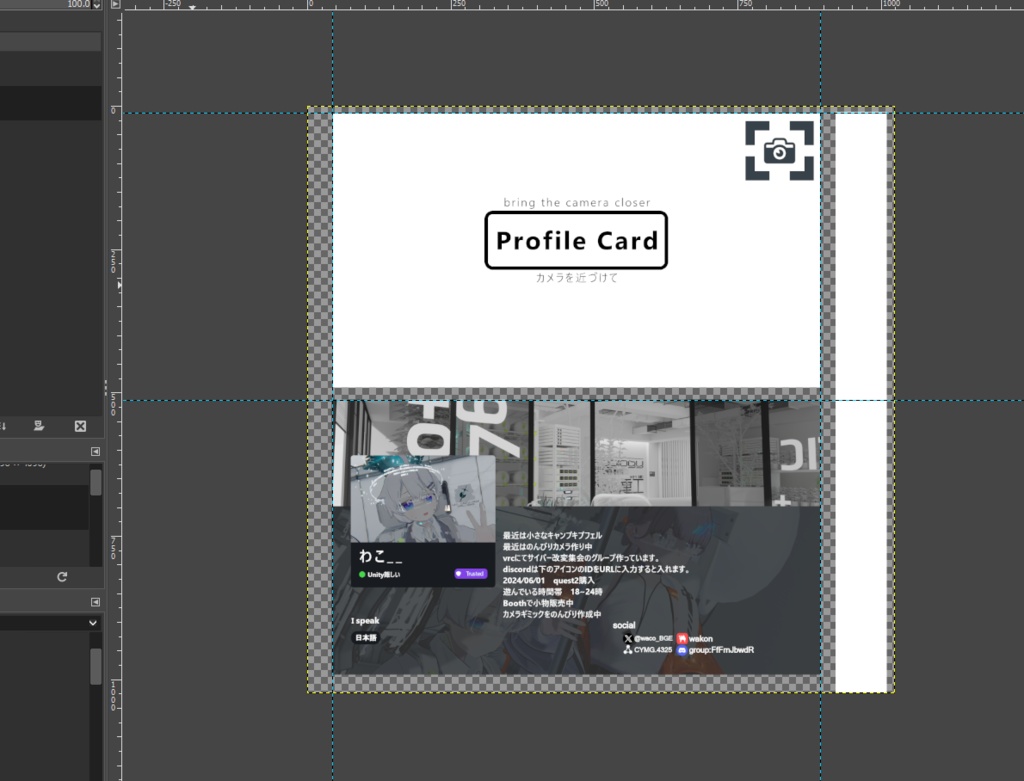
Task: Click the 'social' heading on the canvas
Action: click(624, 625)
